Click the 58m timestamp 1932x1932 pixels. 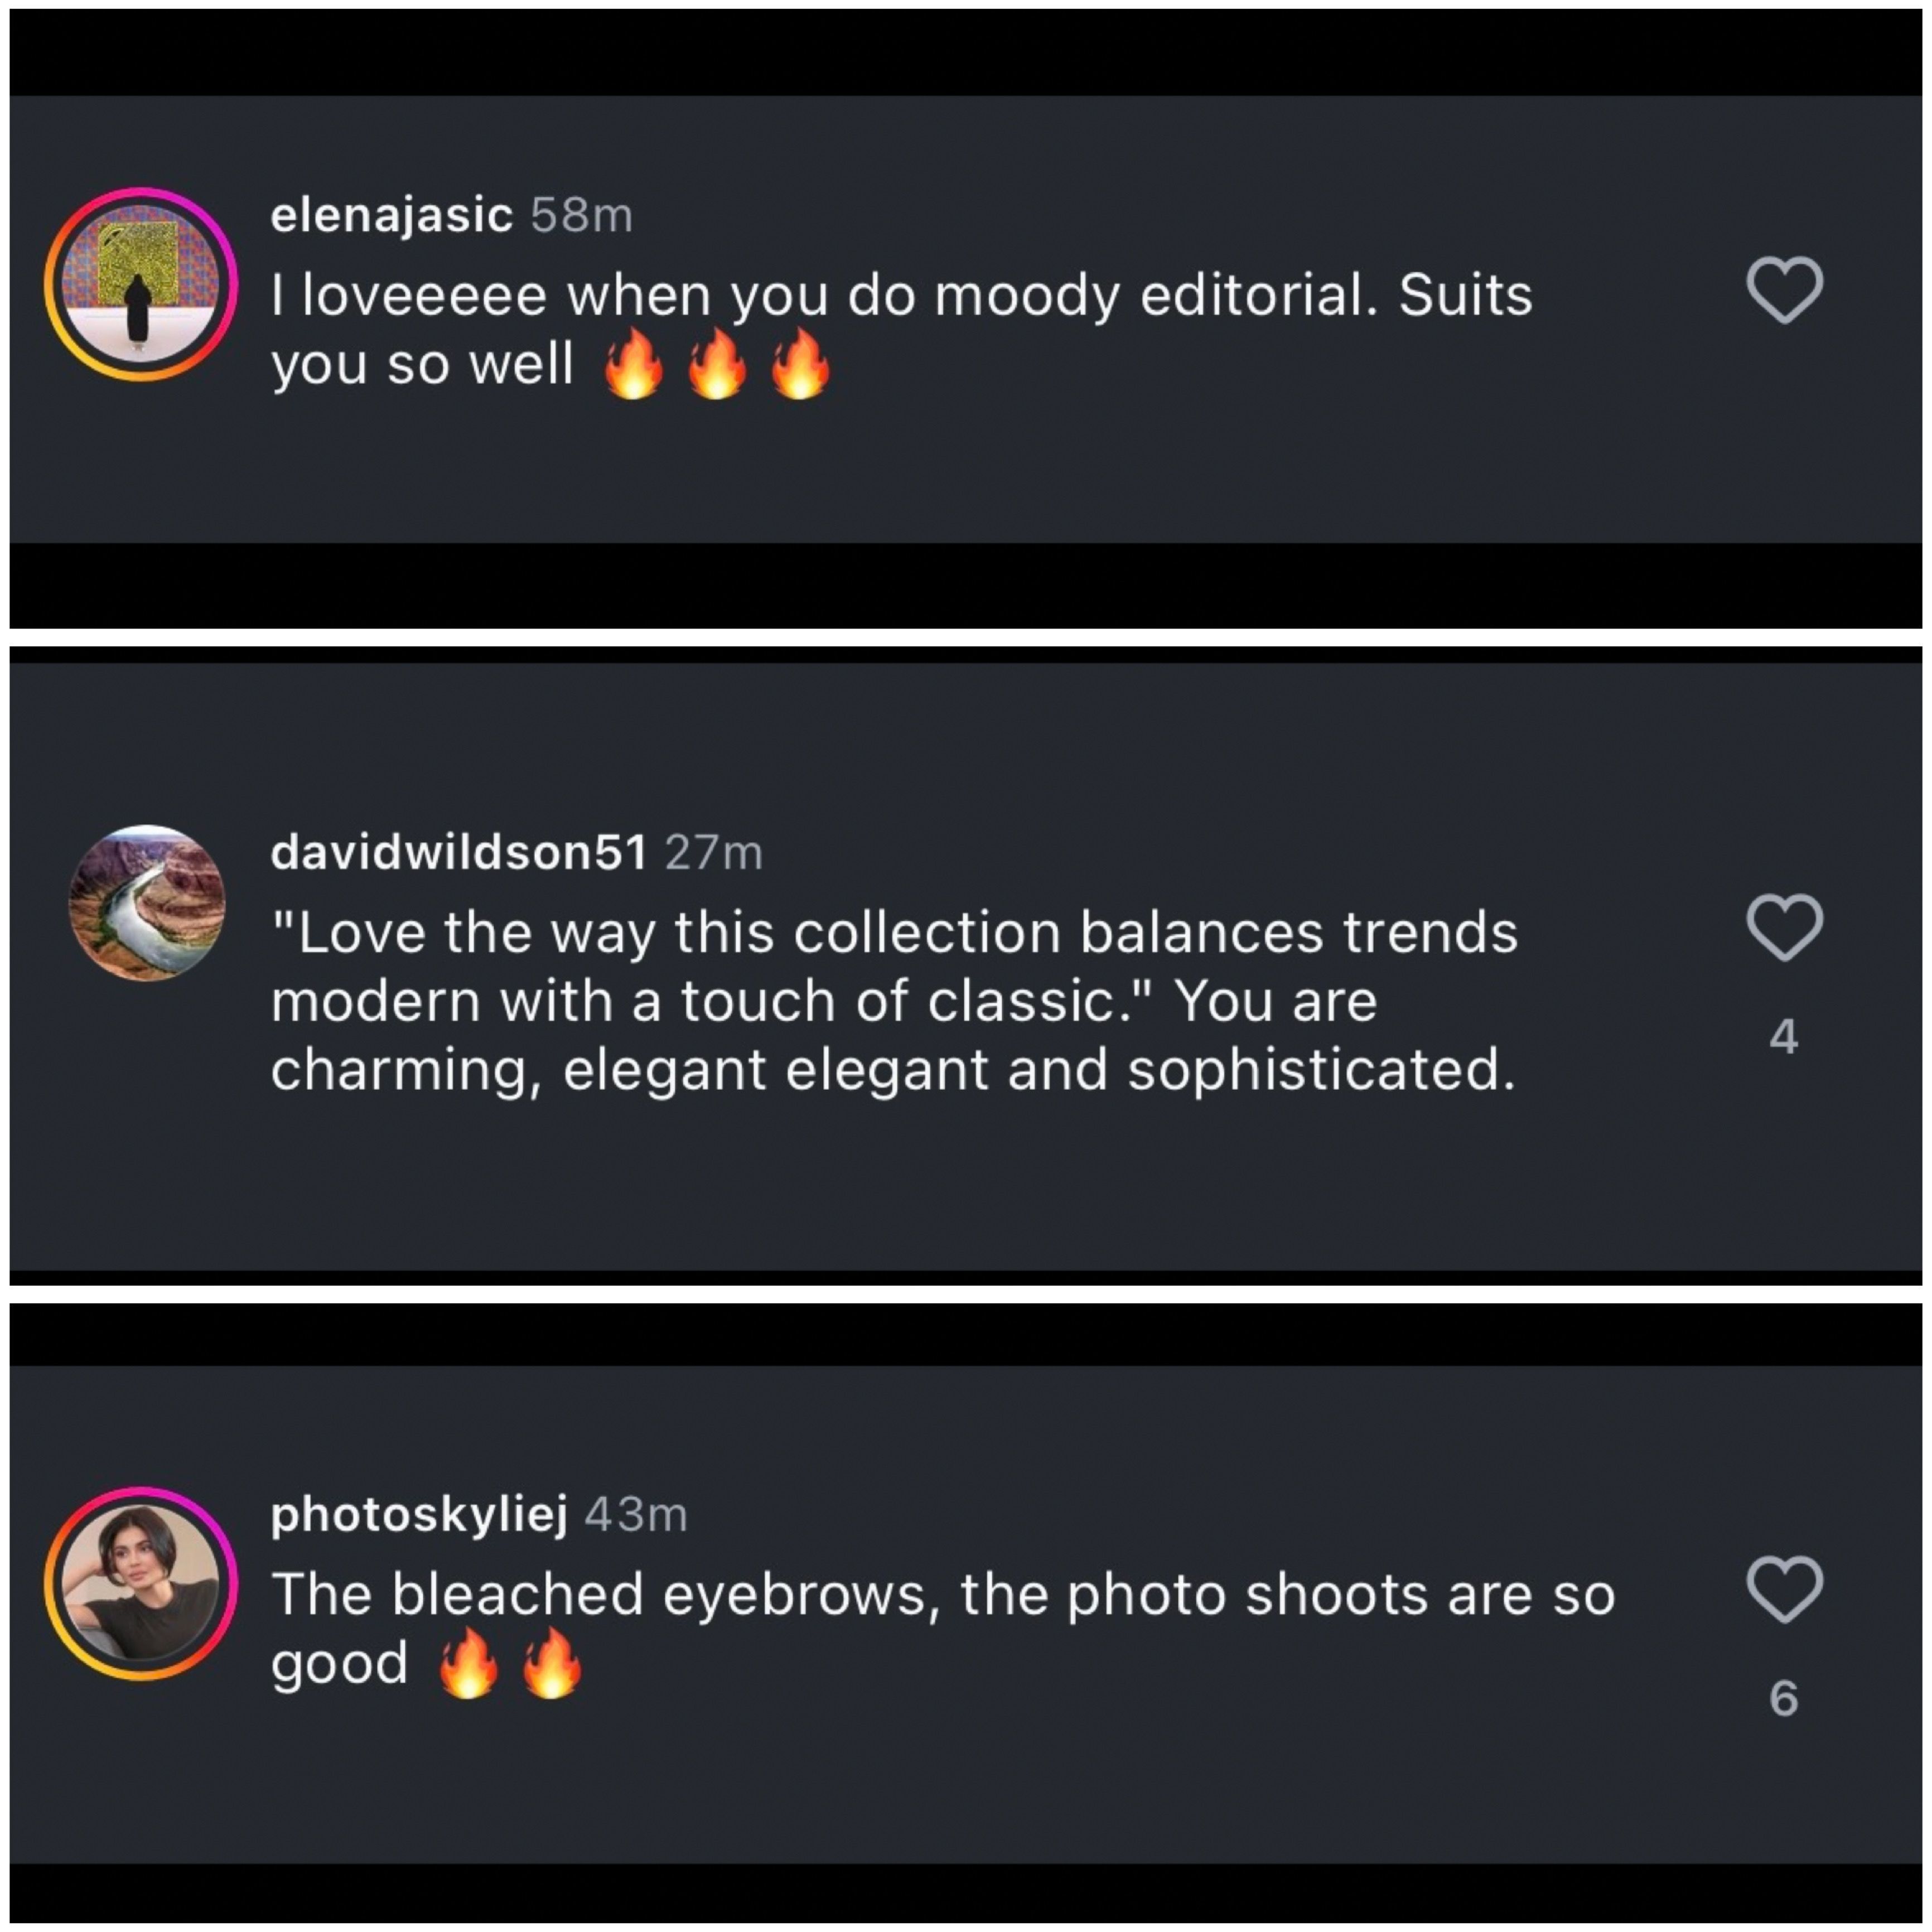coord(582,215)
